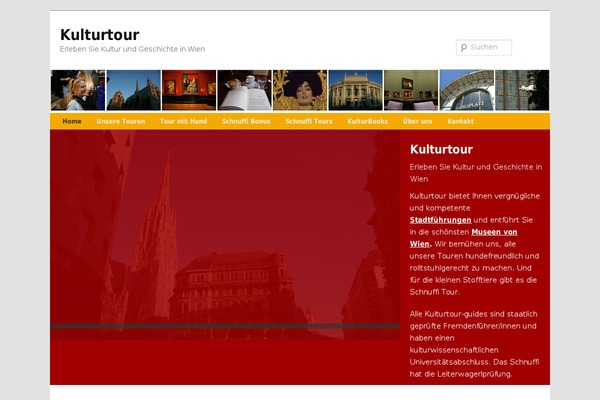The width and height of the screenshot is (600, 400).
Task: Open Schnuffi Tours from navigation bar
Action: pyautogui.click(x=309, y=121)
